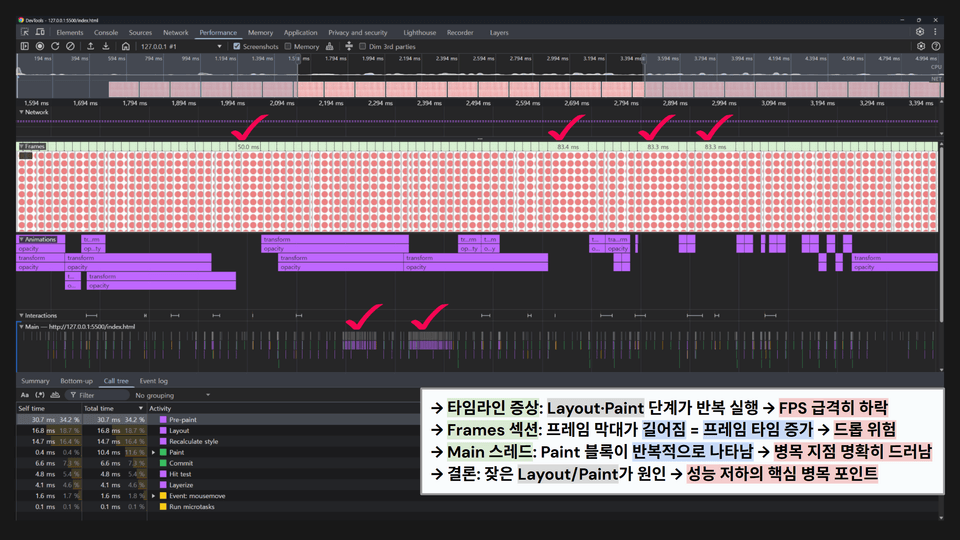Select the Run microtasks row
The image size is (960, 540).
(x=218, y=507)
